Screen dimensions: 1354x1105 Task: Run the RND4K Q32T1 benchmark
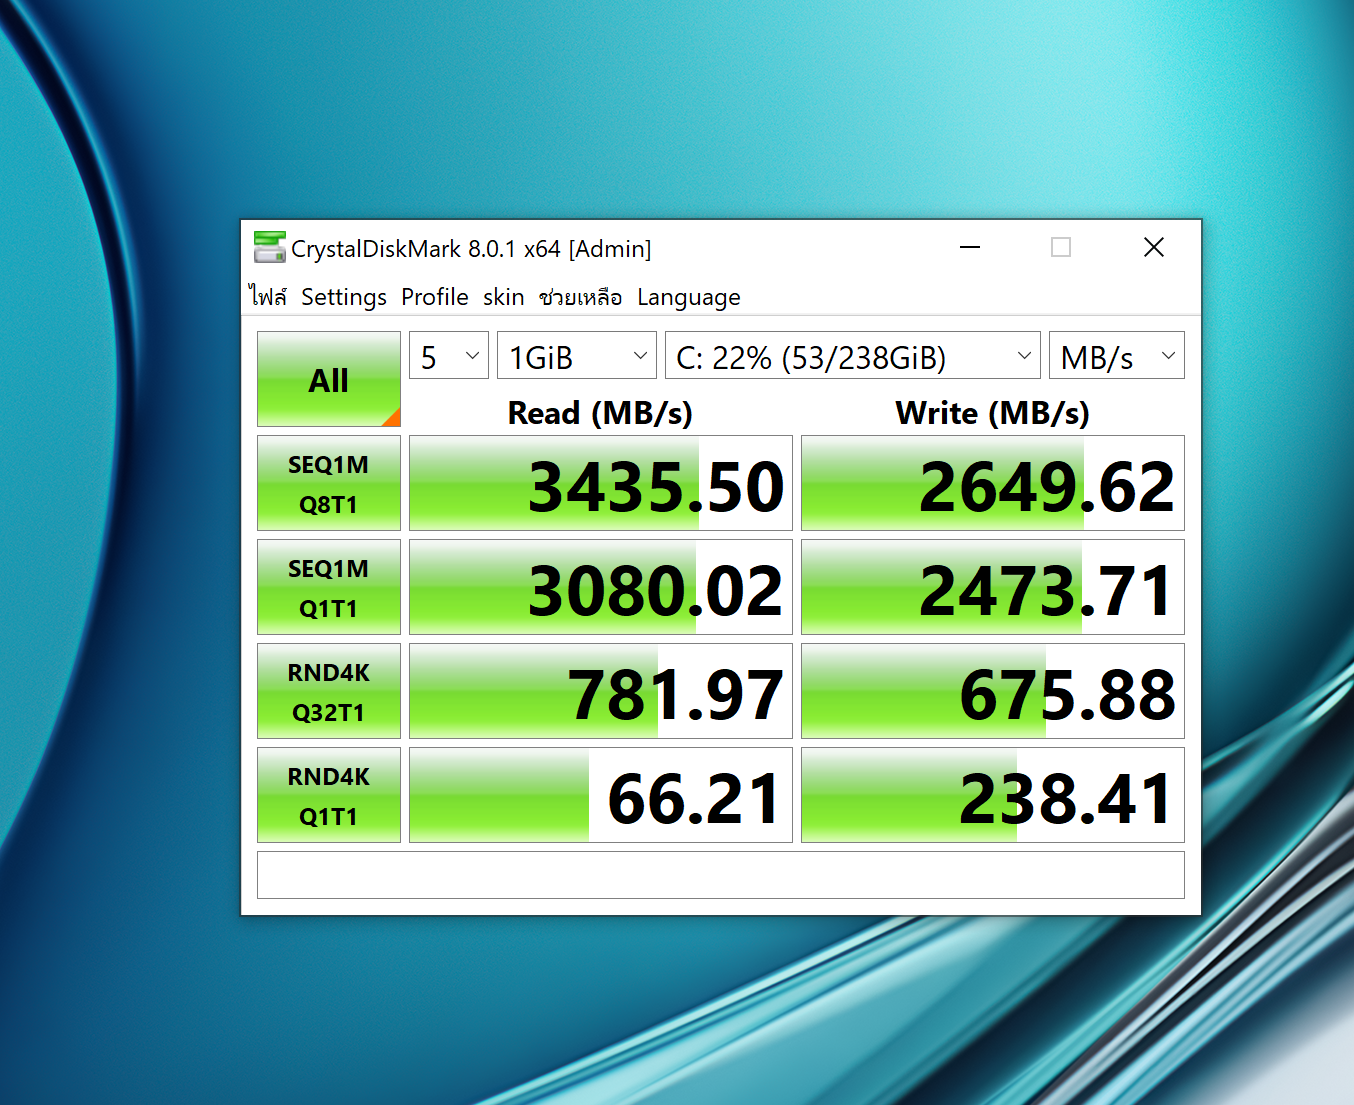pos(329,691)
